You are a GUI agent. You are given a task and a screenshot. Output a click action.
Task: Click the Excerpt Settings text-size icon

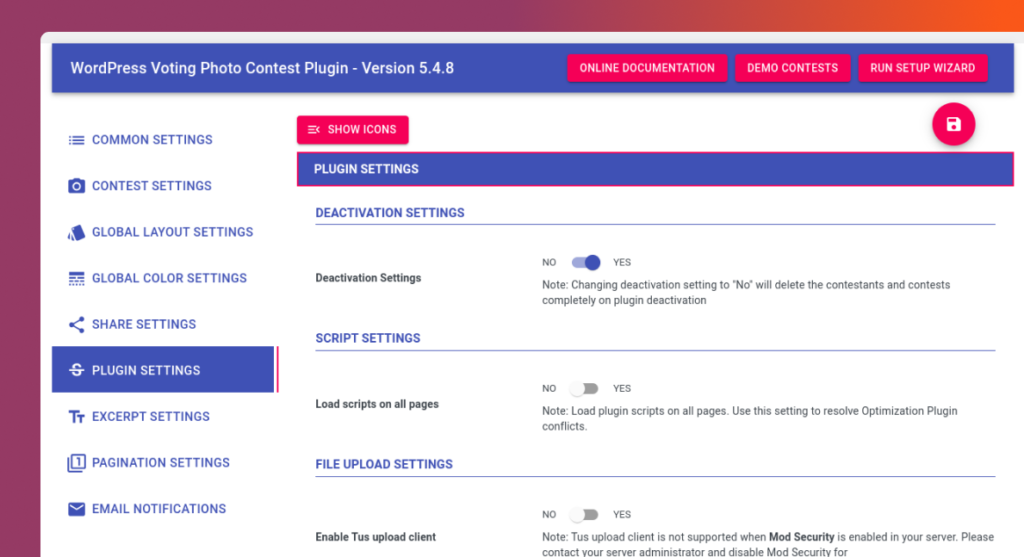coord(76,416)
